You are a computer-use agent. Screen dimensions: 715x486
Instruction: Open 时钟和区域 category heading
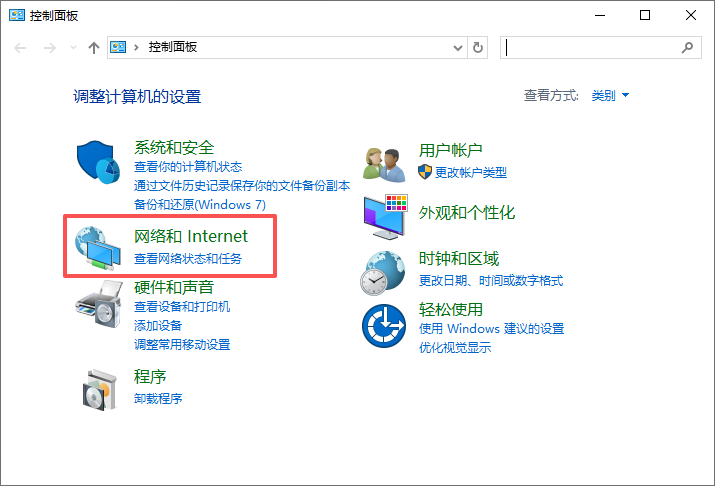point(459,259)
